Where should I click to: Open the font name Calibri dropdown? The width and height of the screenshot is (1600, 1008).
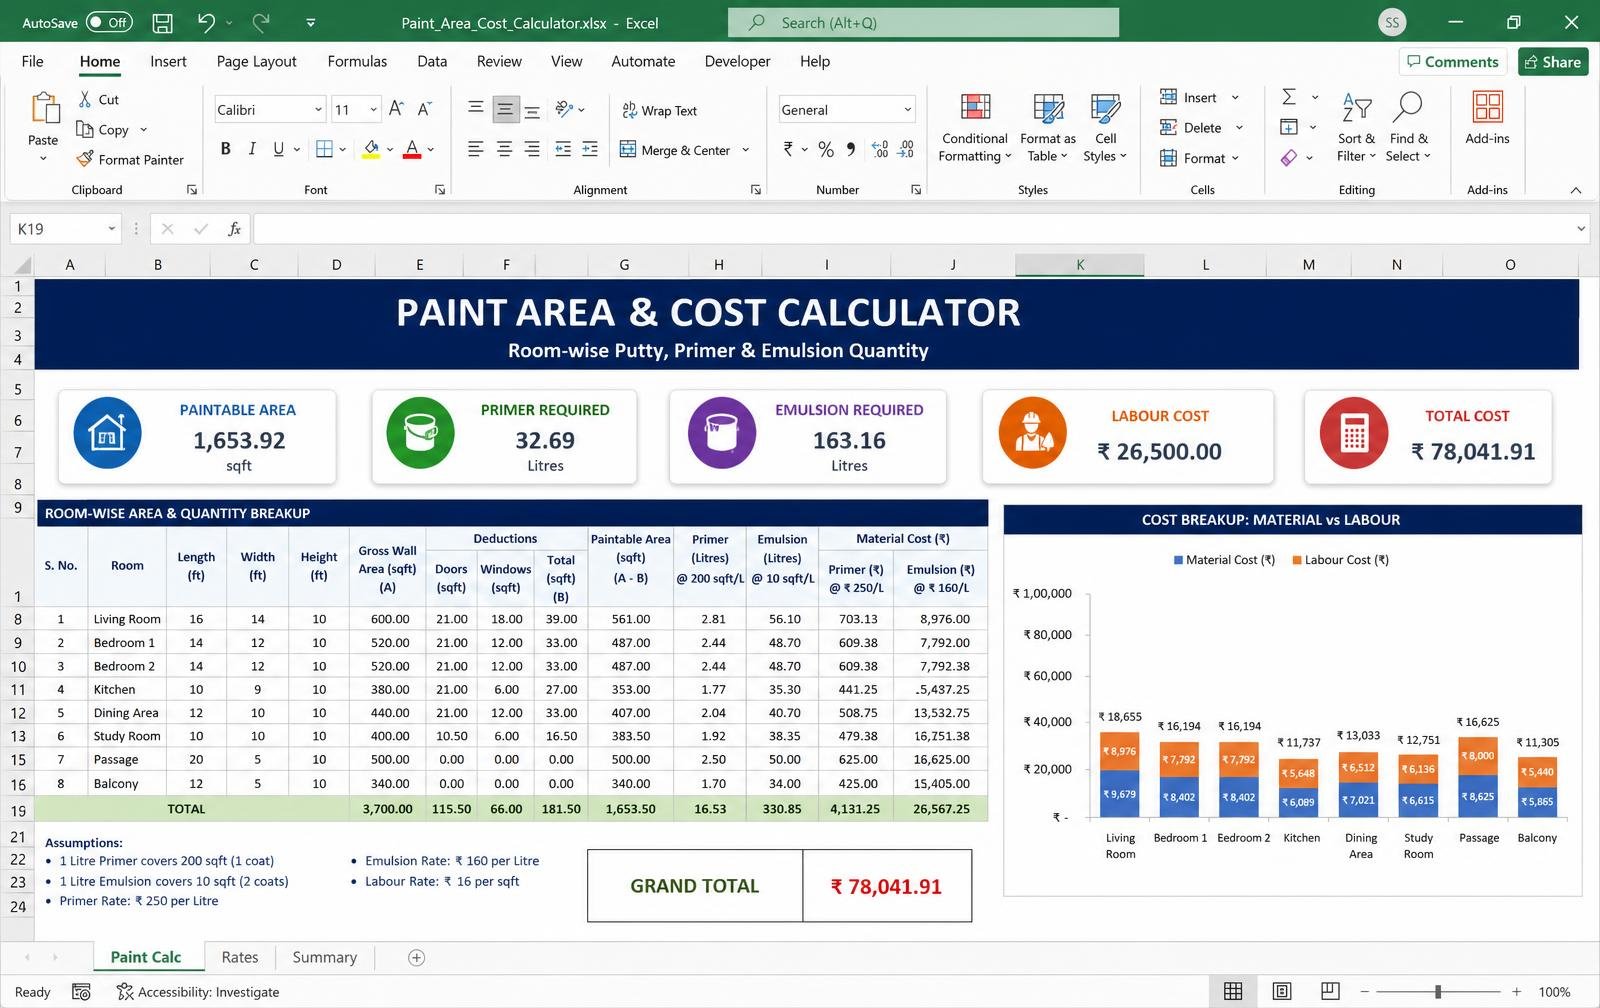tap(318, 110)
